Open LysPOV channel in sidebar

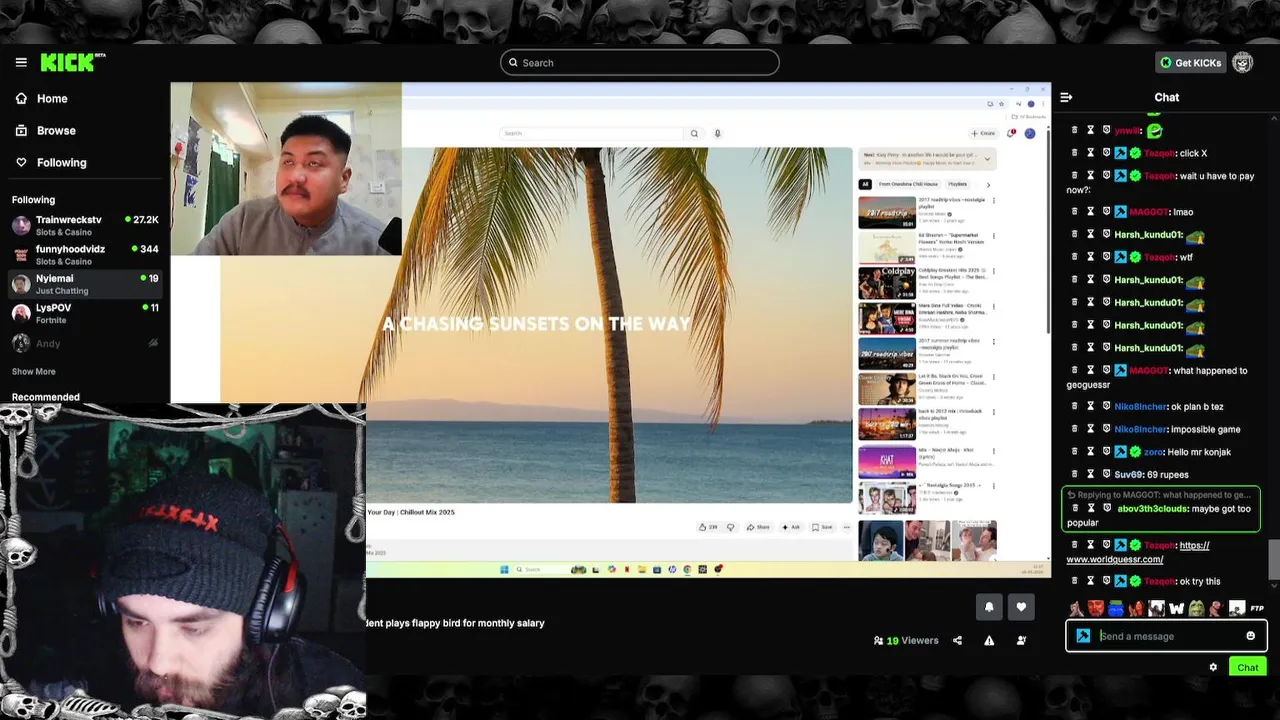[x=85, y=313]
